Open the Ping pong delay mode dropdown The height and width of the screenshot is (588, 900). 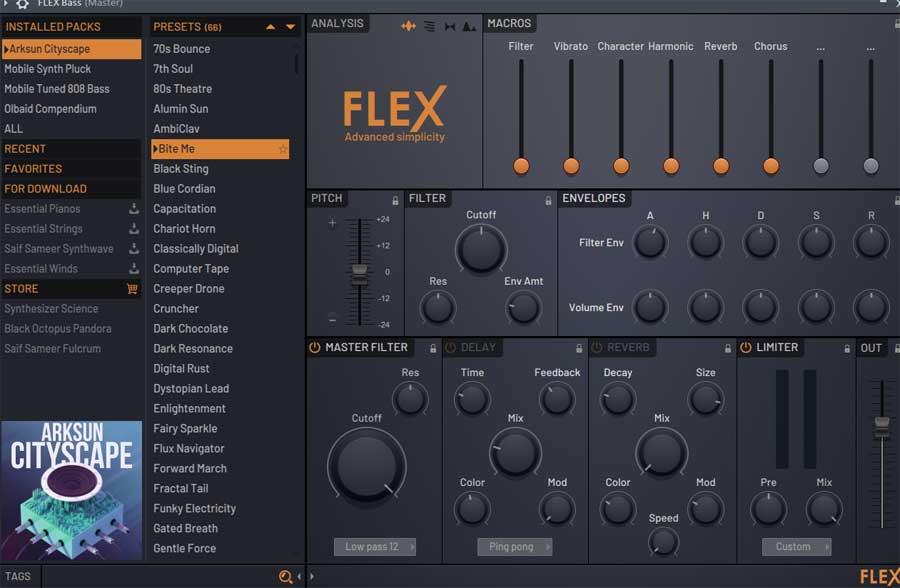pos(515,547)
